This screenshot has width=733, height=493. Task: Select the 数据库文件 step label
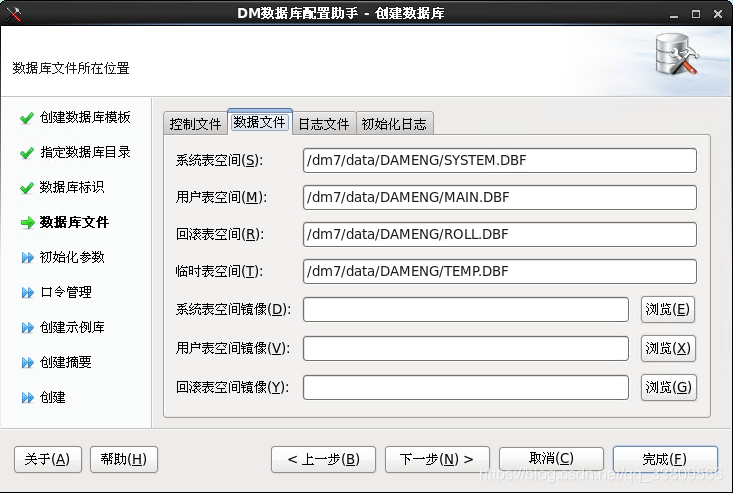[74, 222]
